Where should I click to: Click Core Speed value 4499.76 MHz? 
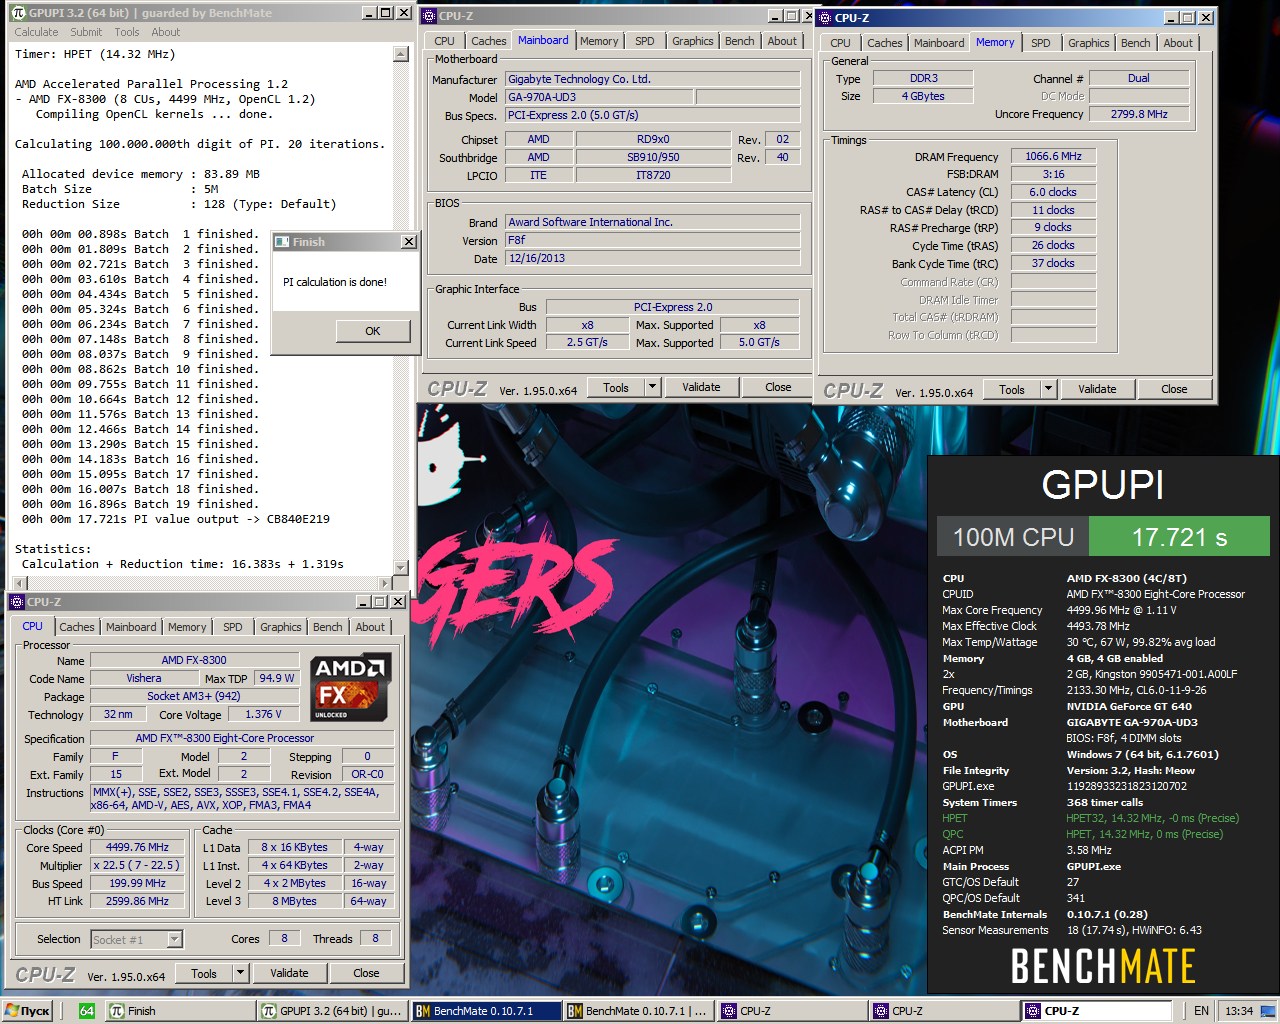click(138, 847)
